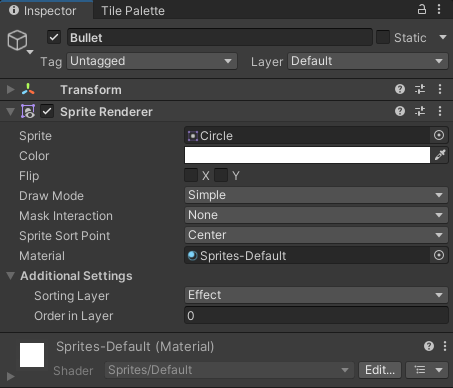
Task: Click the shader Edit... button
Action: tap(380, 370)
